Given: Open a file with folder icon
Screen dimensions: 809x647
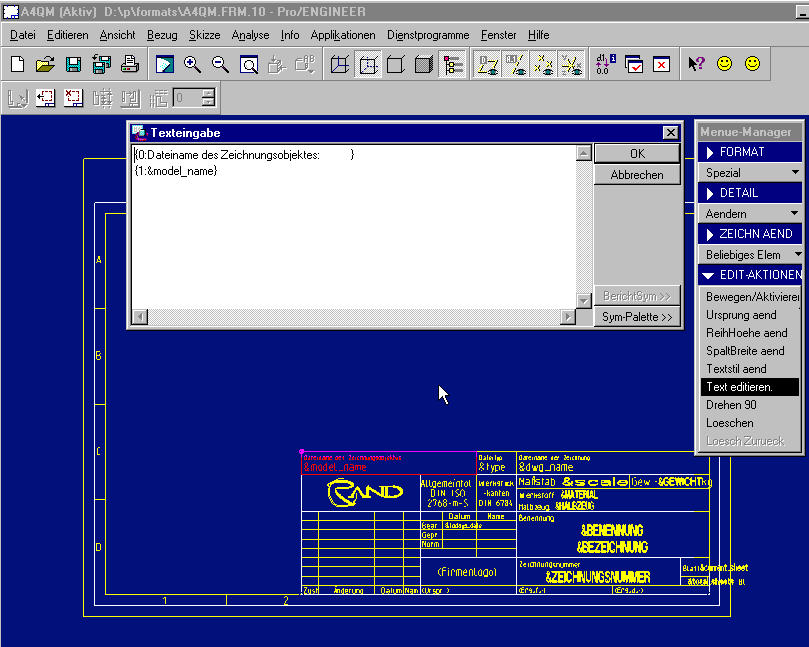Looking at the screenshot, I should click(x=45, y=64).
